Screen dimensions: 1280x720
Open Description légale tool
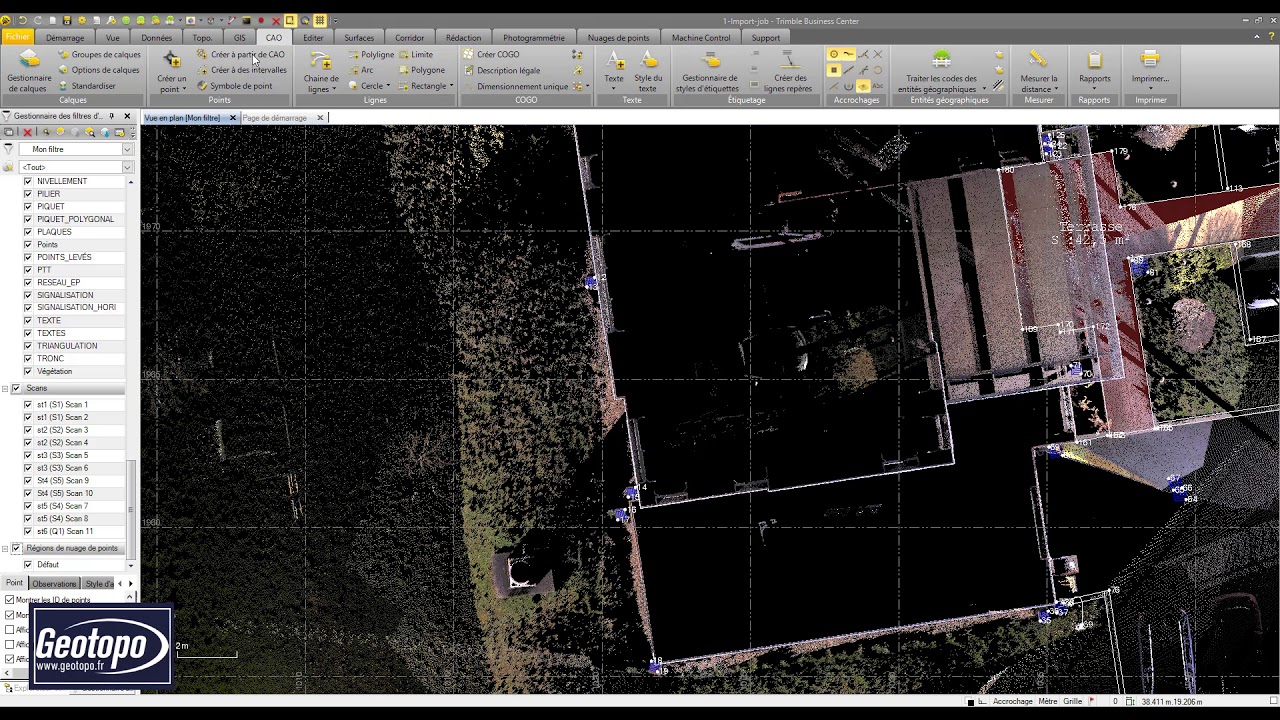click(502, 70)
